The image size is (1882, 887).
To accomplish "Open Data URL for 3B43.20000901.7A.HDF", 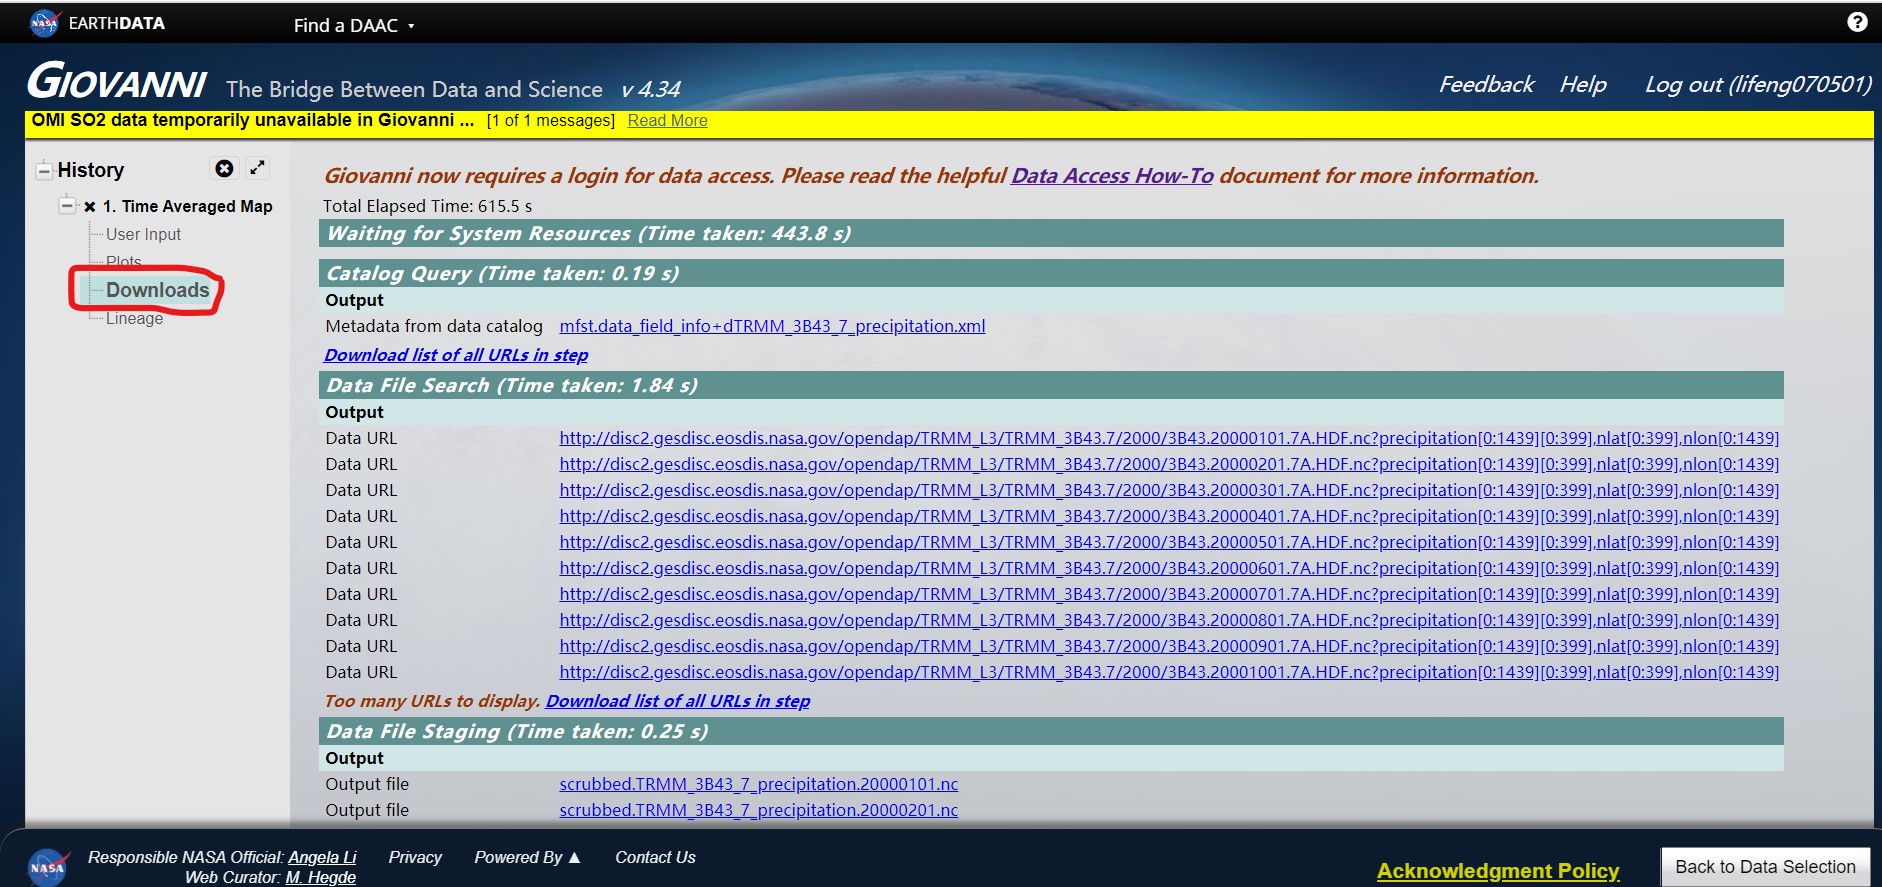I will [x=1169, y=646].
